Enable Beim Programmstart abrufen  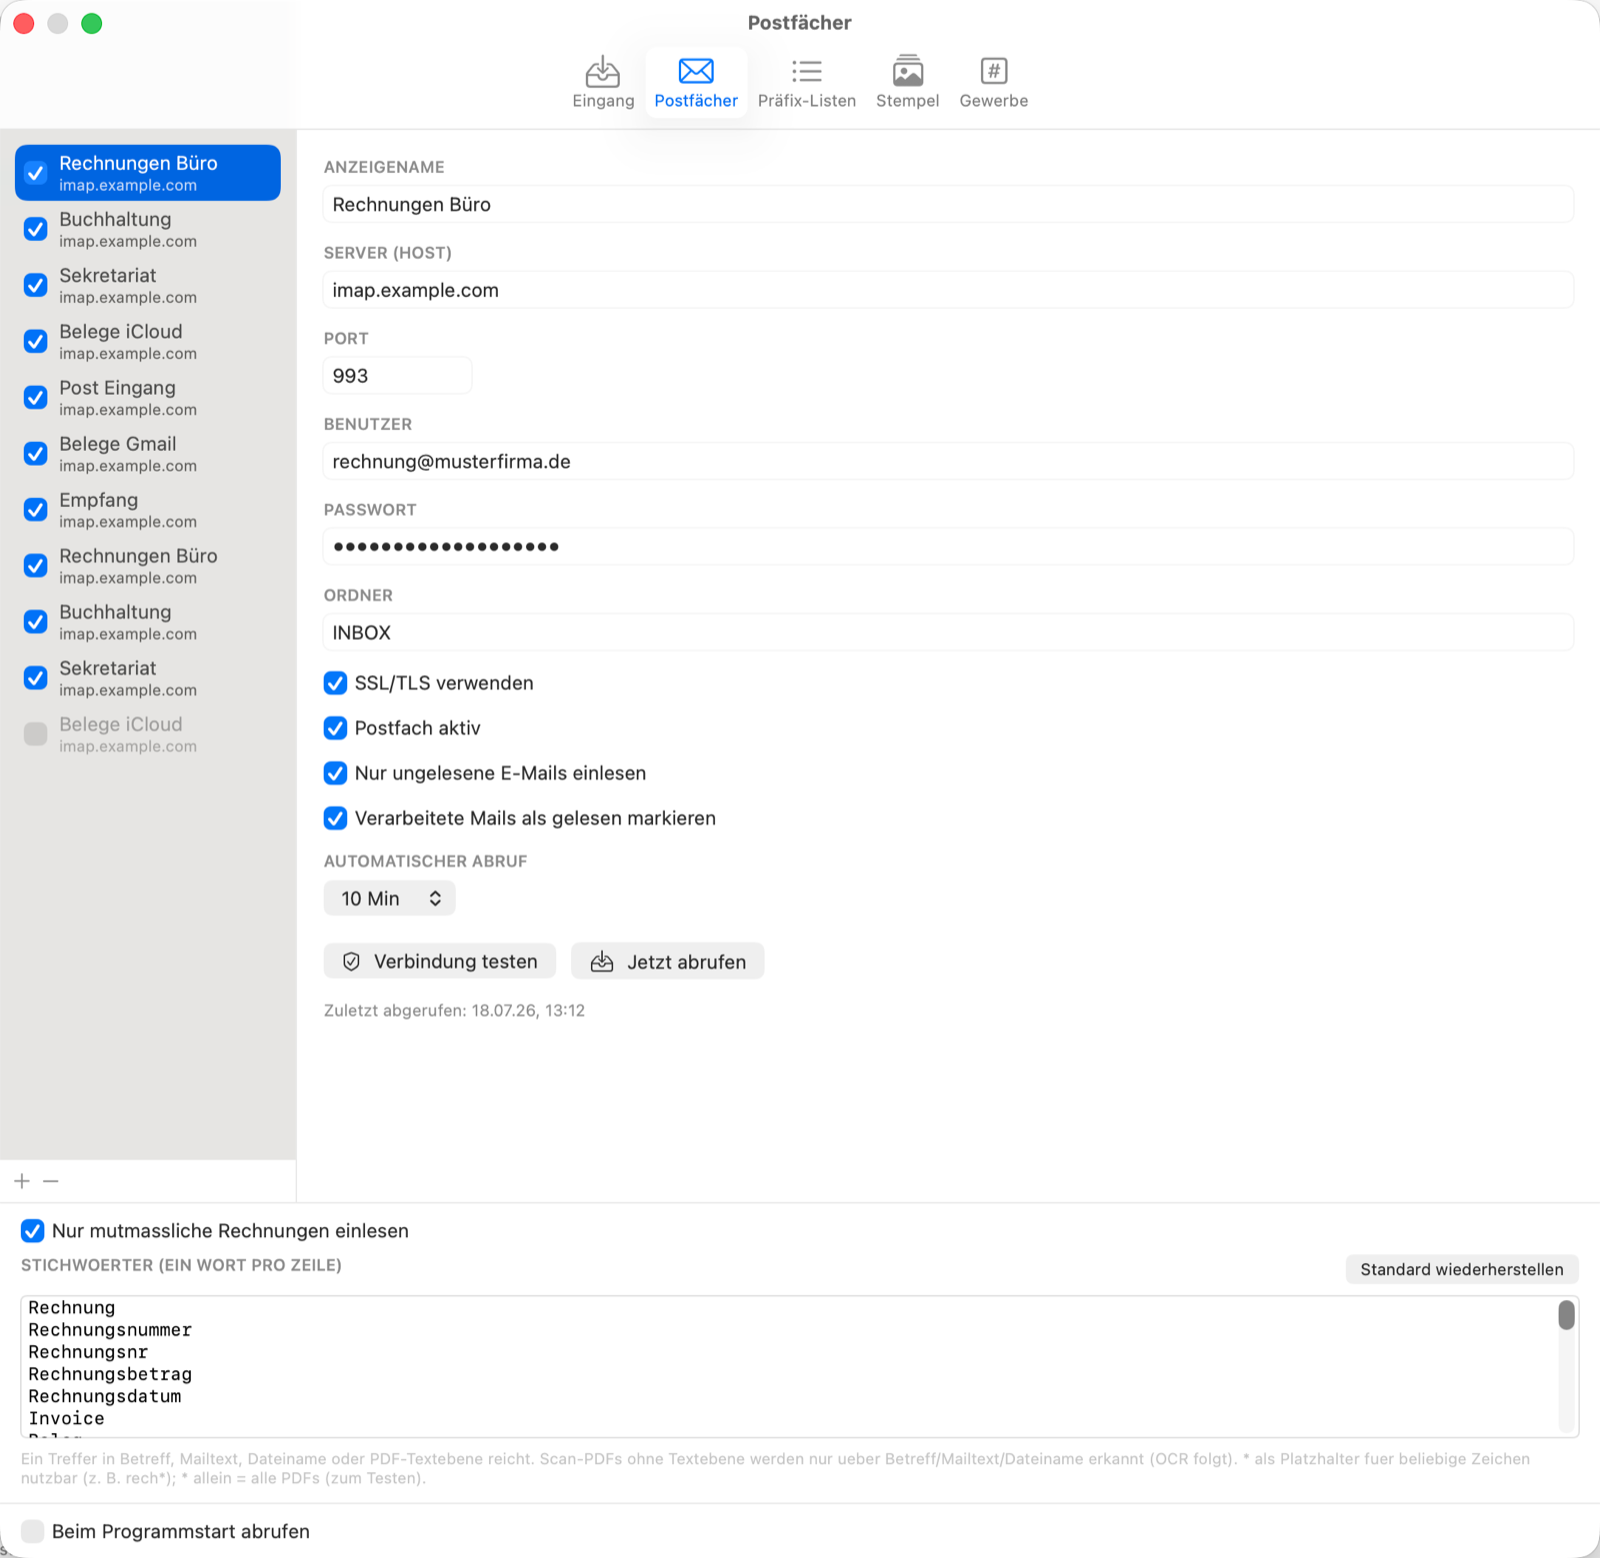33,1531
